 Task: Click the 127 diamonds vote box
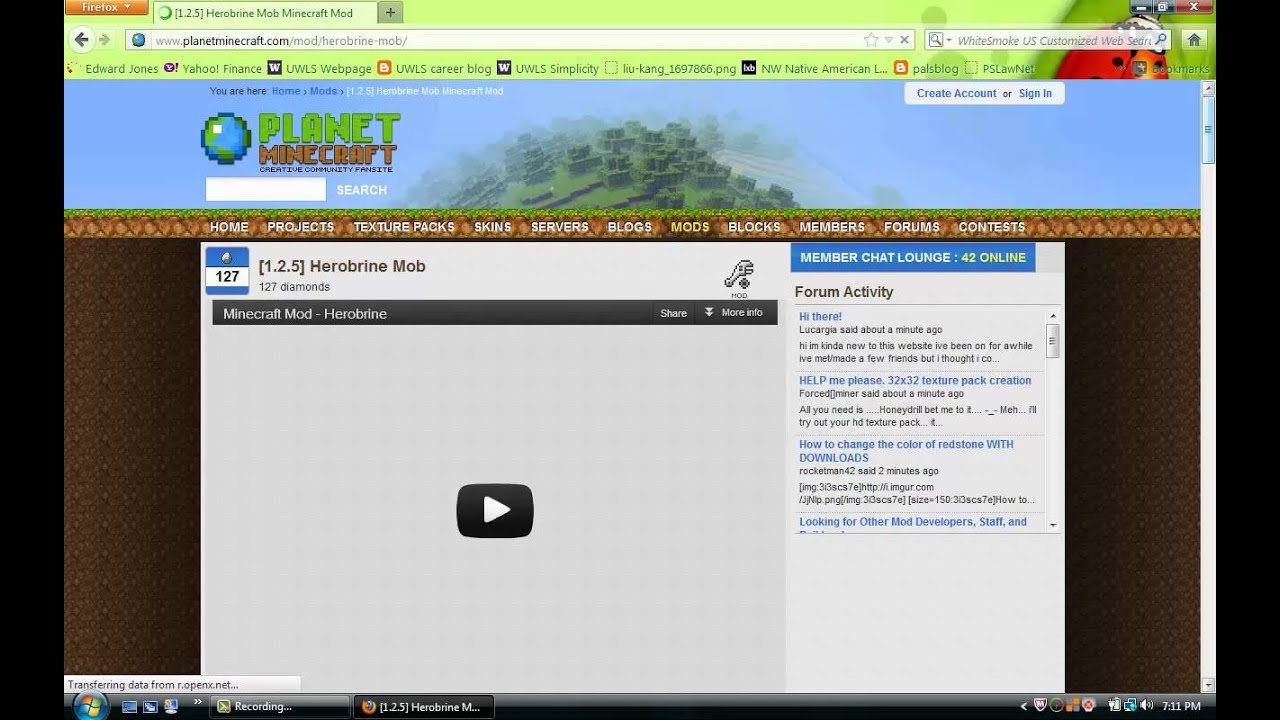[x=227, y=271]
